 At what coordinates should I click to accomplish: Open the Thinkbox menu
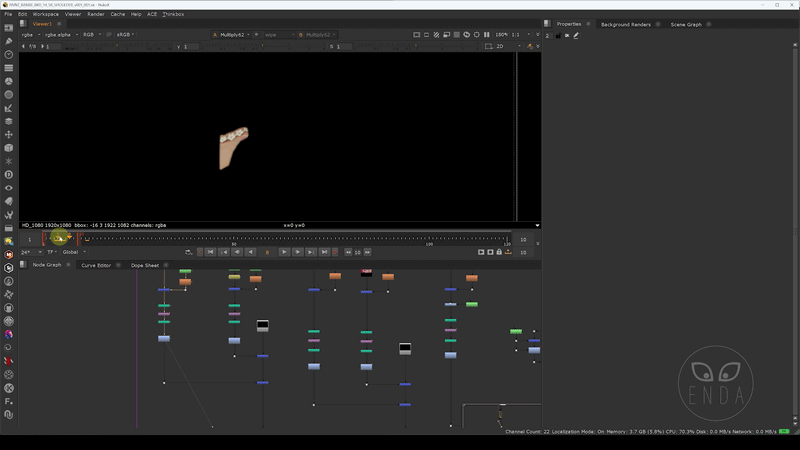coord(173,14)
